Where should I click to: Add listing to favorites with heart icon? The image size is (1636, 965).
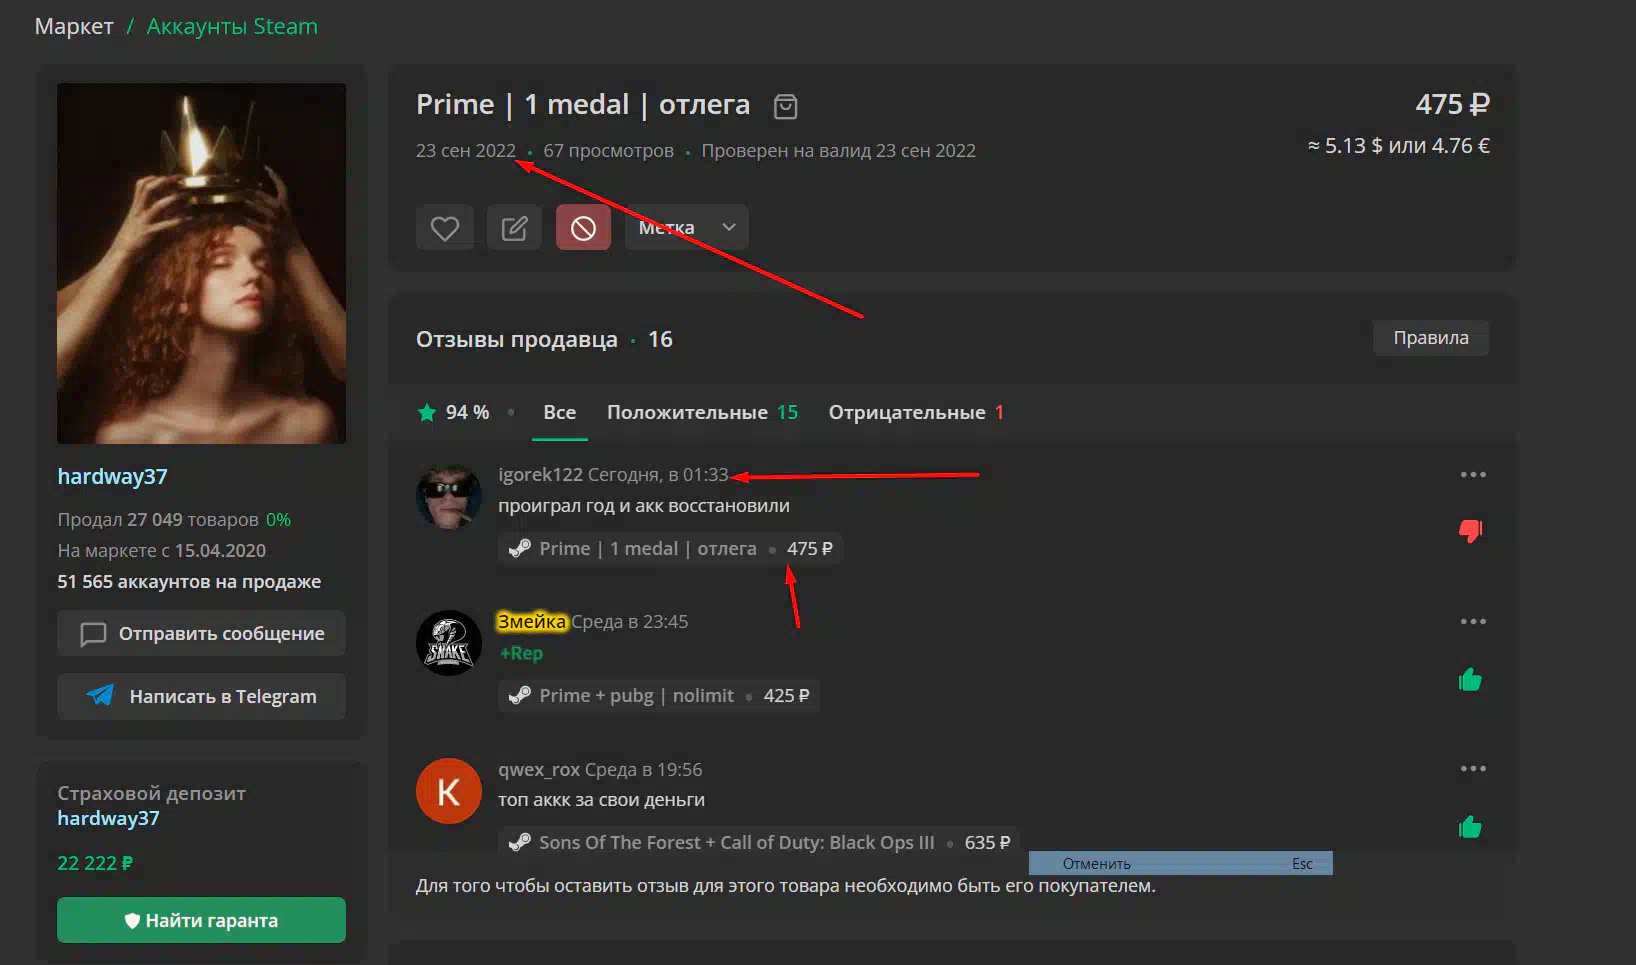[445, 228]
